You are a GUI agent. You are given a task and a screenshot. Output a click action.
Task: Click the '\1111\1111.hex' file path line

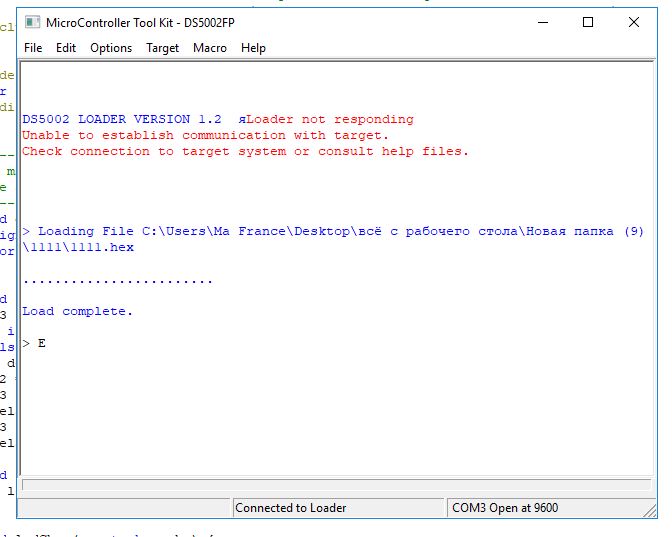pyautogui.click(x=78, y=247)
